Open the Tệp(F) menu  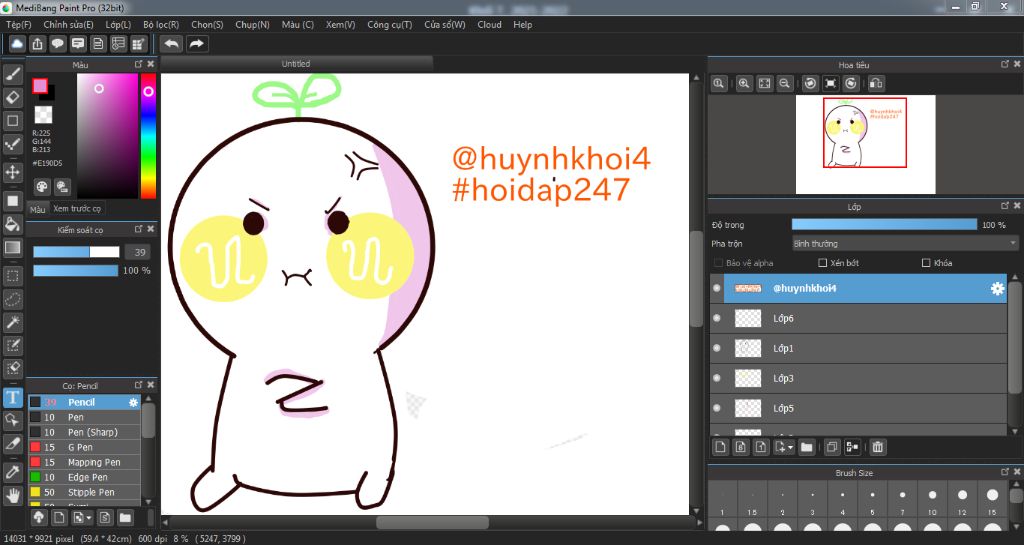pyautogui.click(x=18, y=25)
